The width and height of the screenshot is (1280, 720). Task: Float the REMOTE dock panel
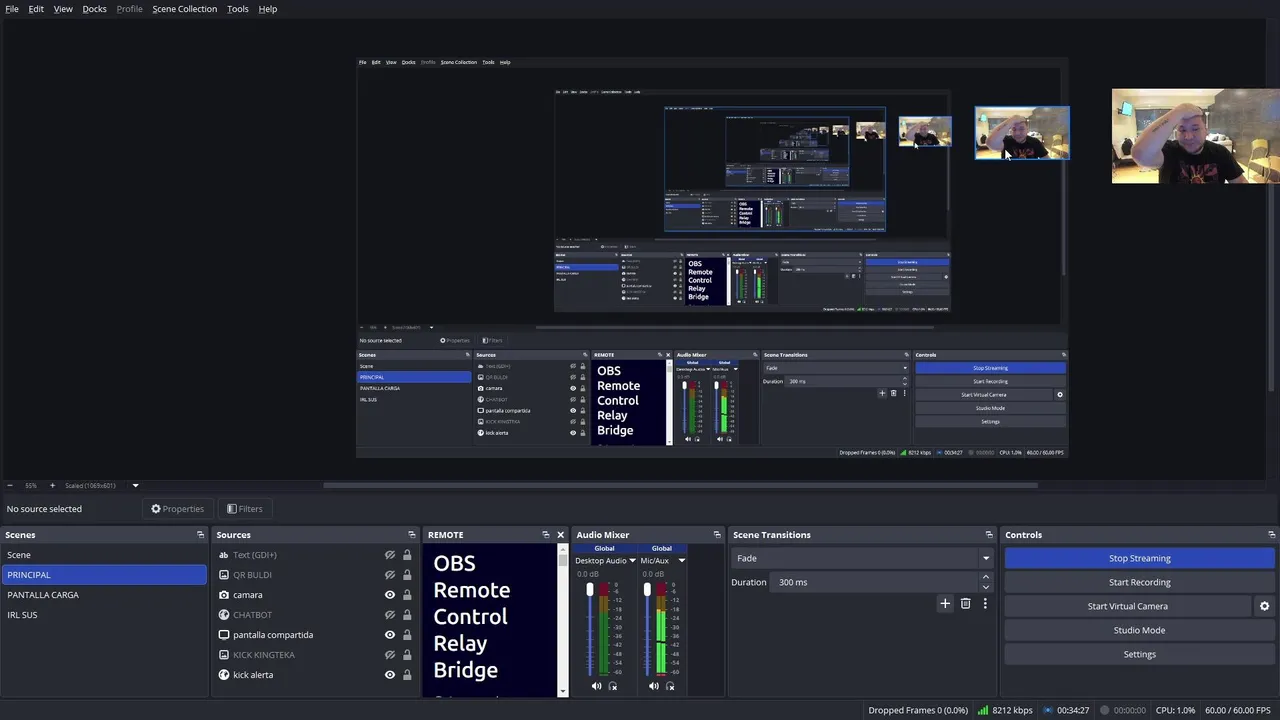point(545,535)
